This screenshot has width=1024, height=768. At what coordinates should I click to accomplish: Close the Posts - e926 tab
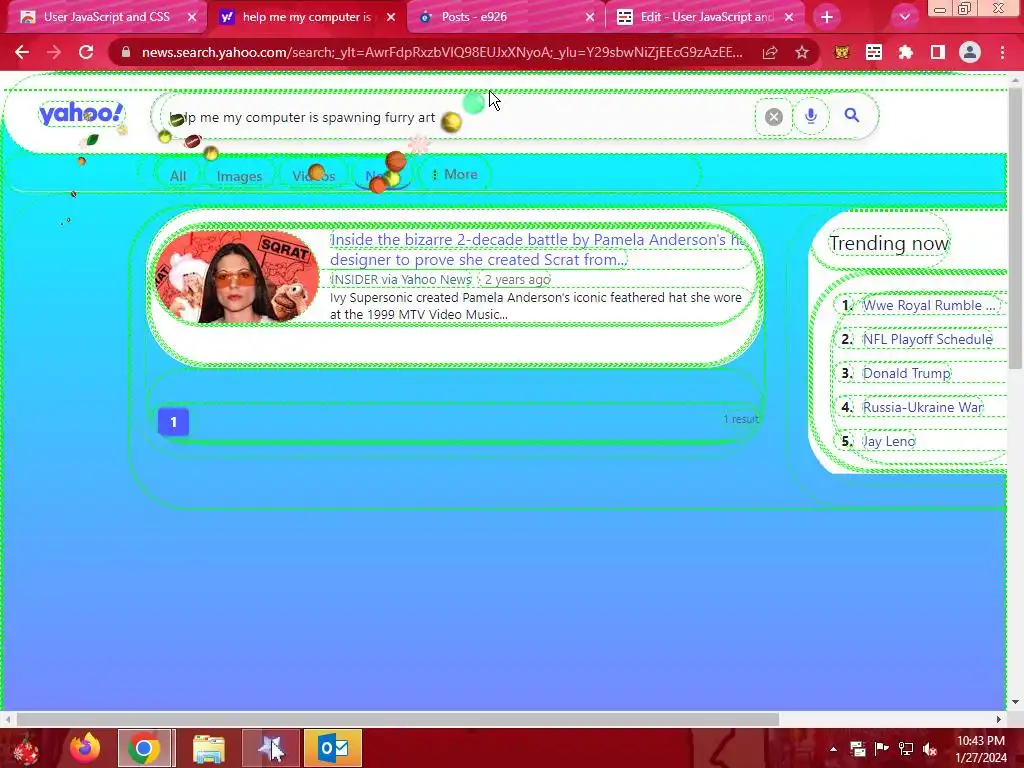(590, 18)
